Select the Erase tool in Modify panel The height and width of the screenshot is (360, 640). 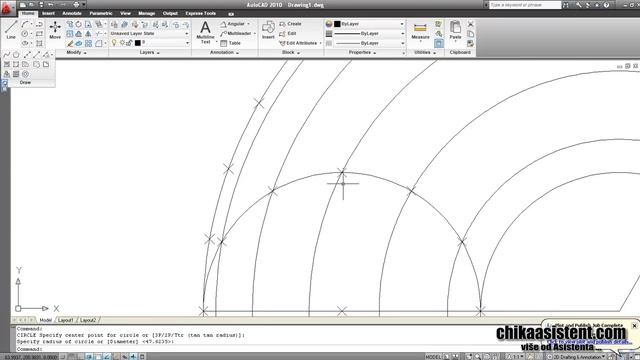70,43
